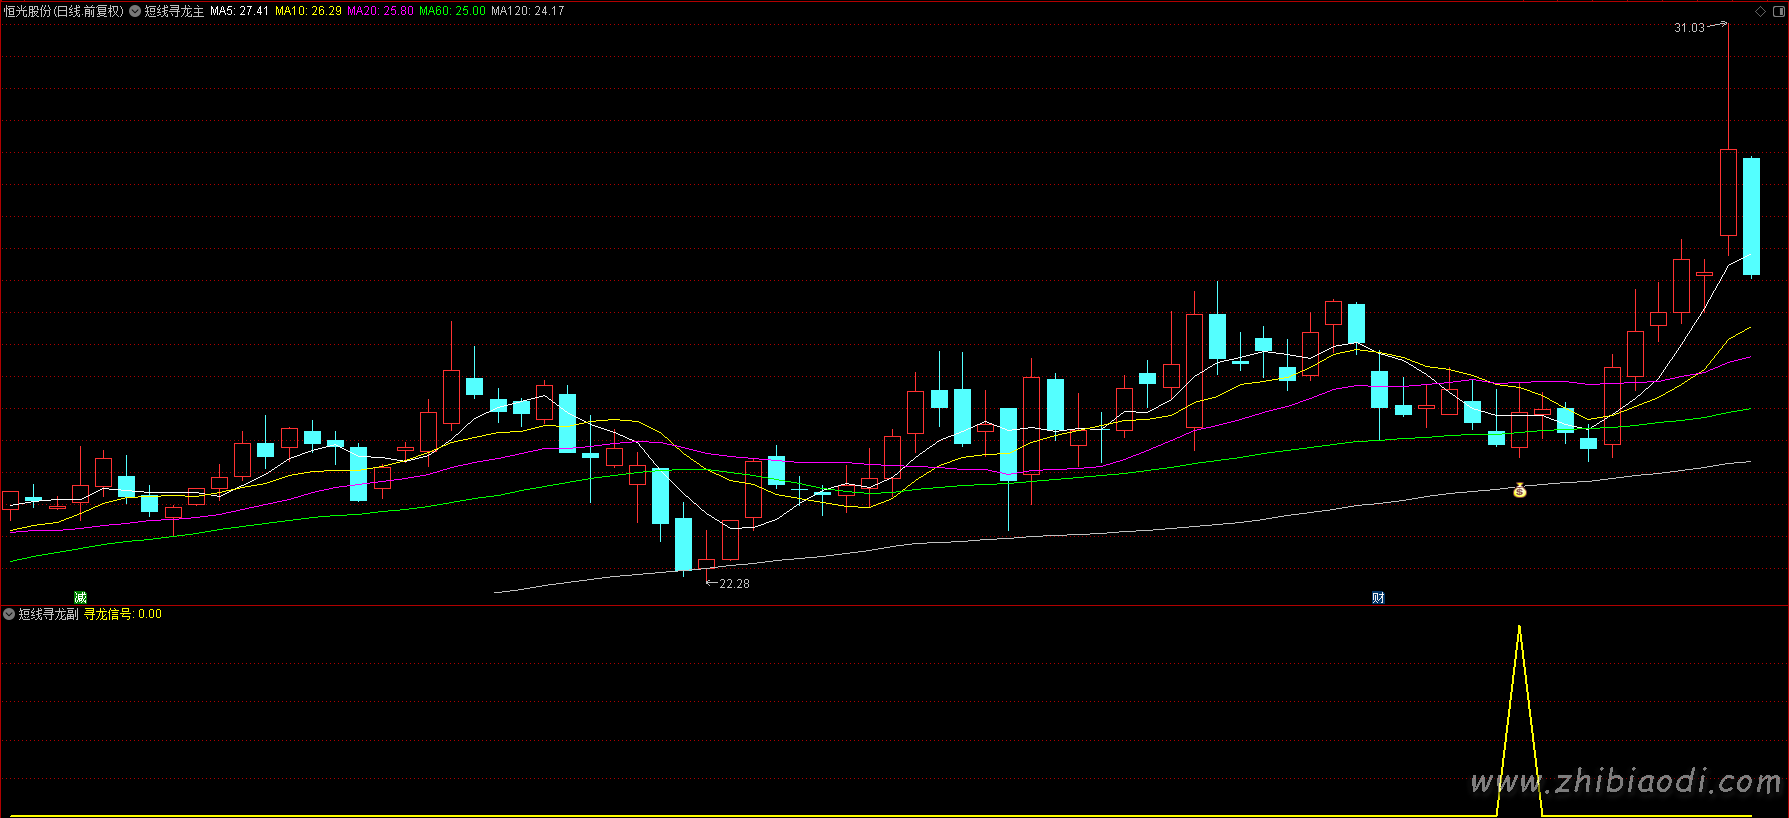
Task: Click the money bag marker on chart
Action: pos(1519,490)
